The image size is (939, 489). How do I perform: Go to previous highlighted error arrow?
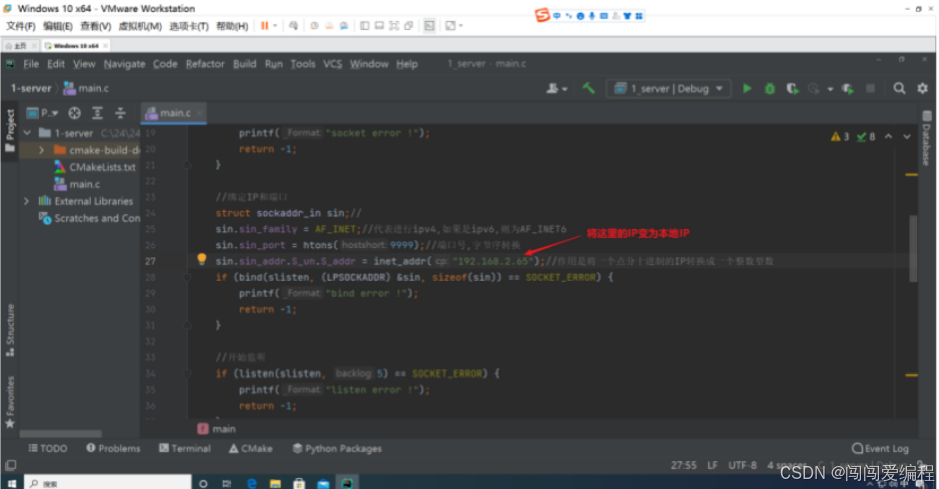888,136
